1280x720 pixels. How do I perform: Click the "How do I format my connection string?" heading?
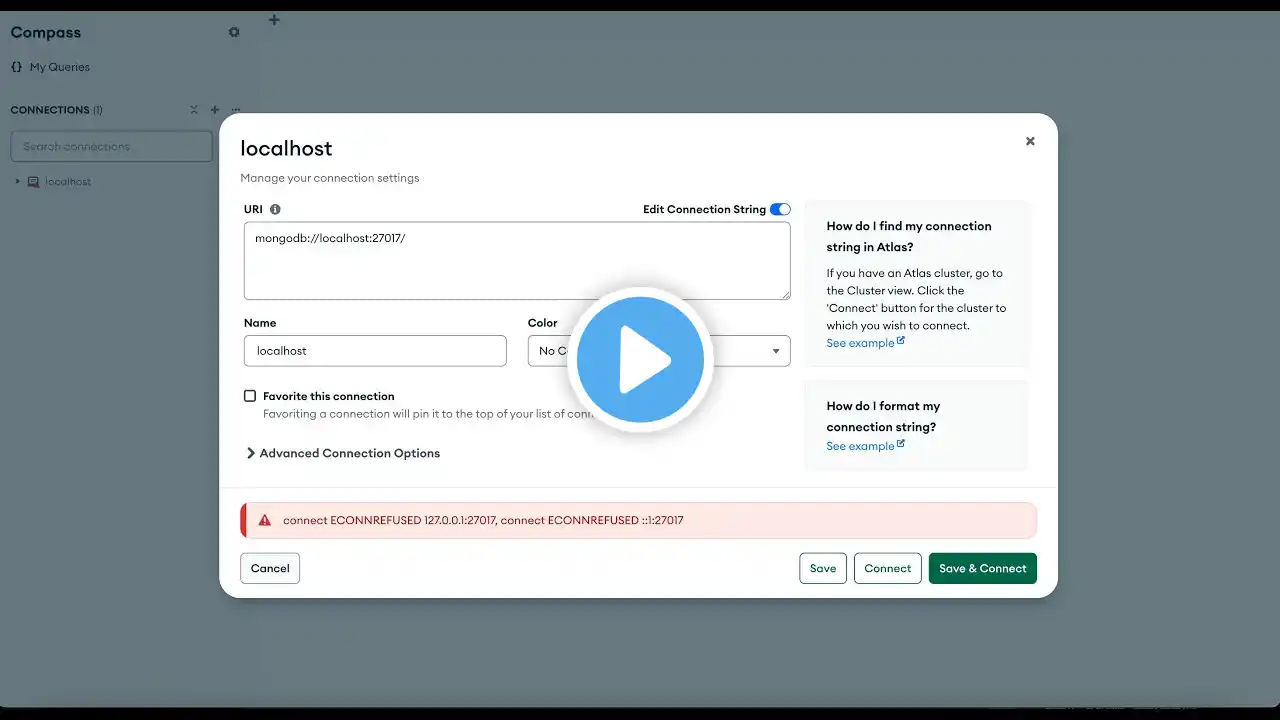(x=883, y=416)
